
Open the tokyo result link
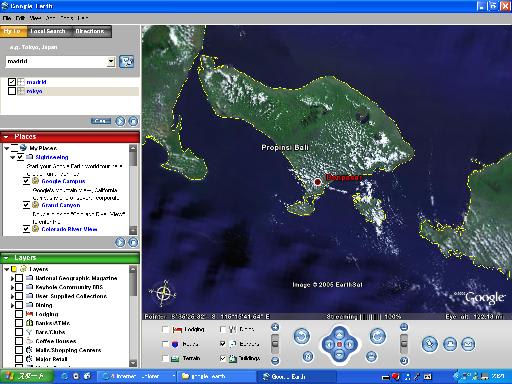pos(34,91)
